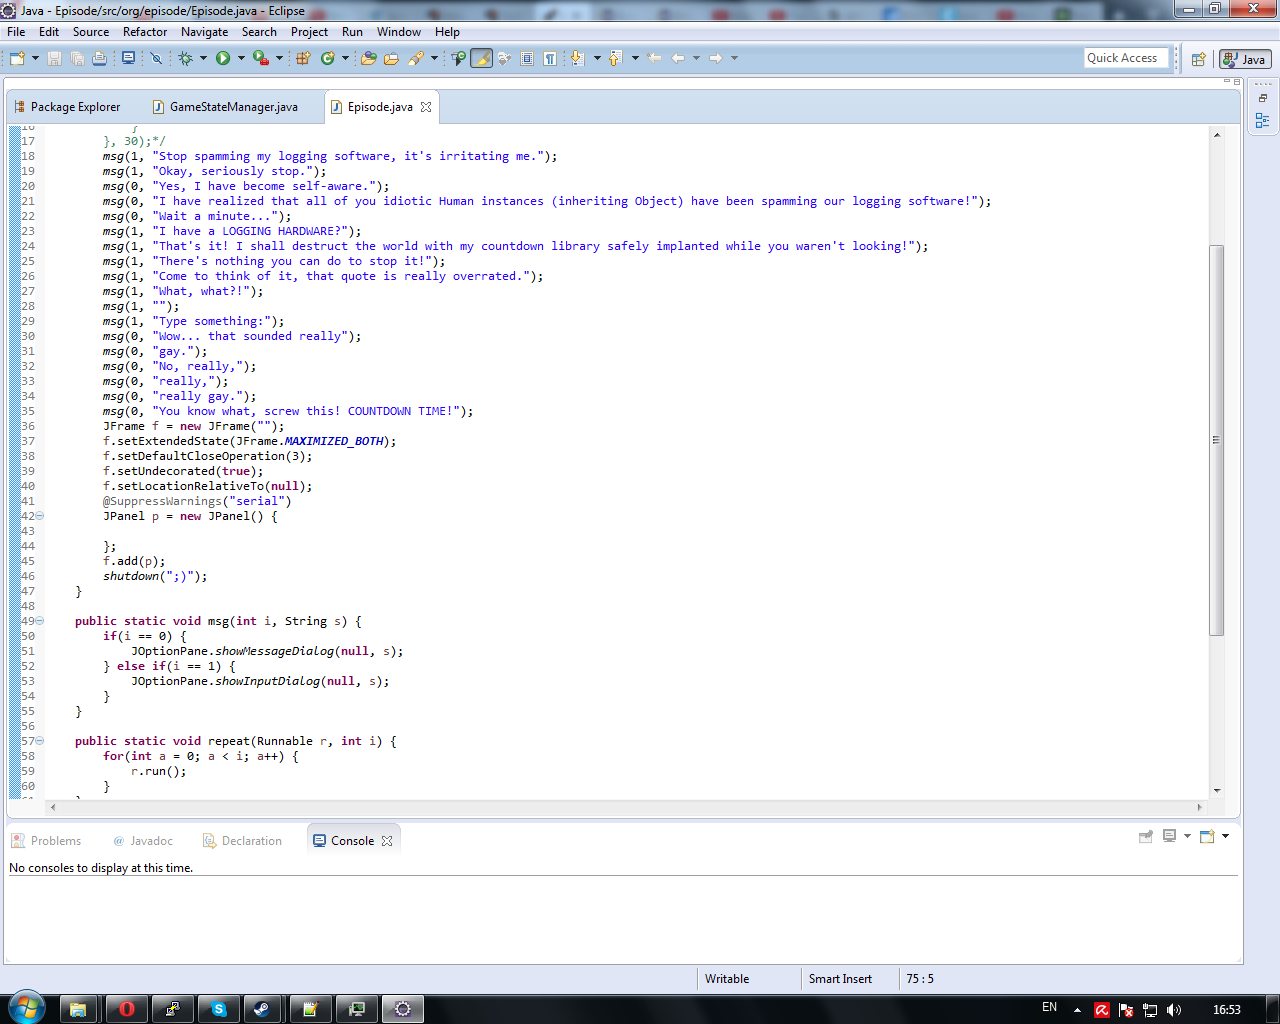Screen dimensions: 1280x1024
Task: Click the Run External Tools icon
Action: coord(261,58)
